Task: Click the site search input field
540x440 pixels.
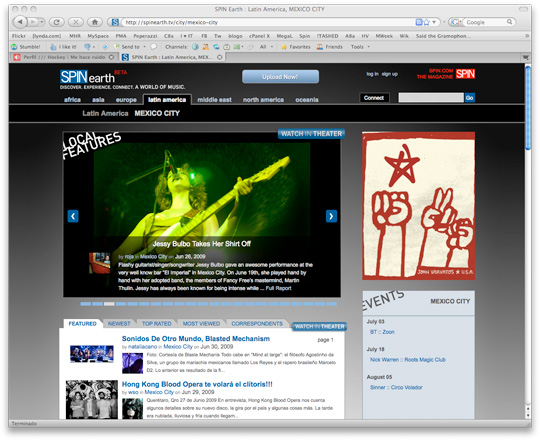Action: (431, 98)
